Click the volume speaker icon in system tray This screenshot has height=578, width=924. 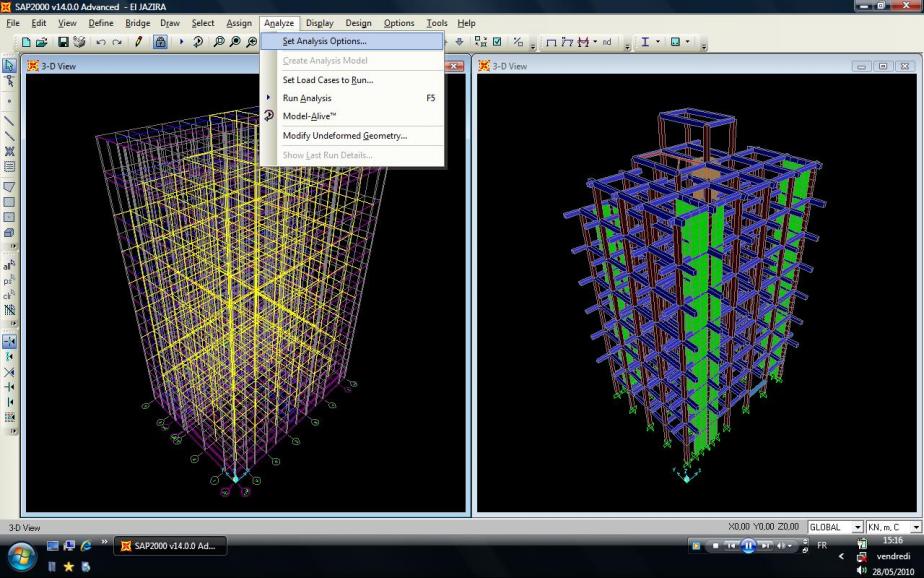tap(862, 570)
